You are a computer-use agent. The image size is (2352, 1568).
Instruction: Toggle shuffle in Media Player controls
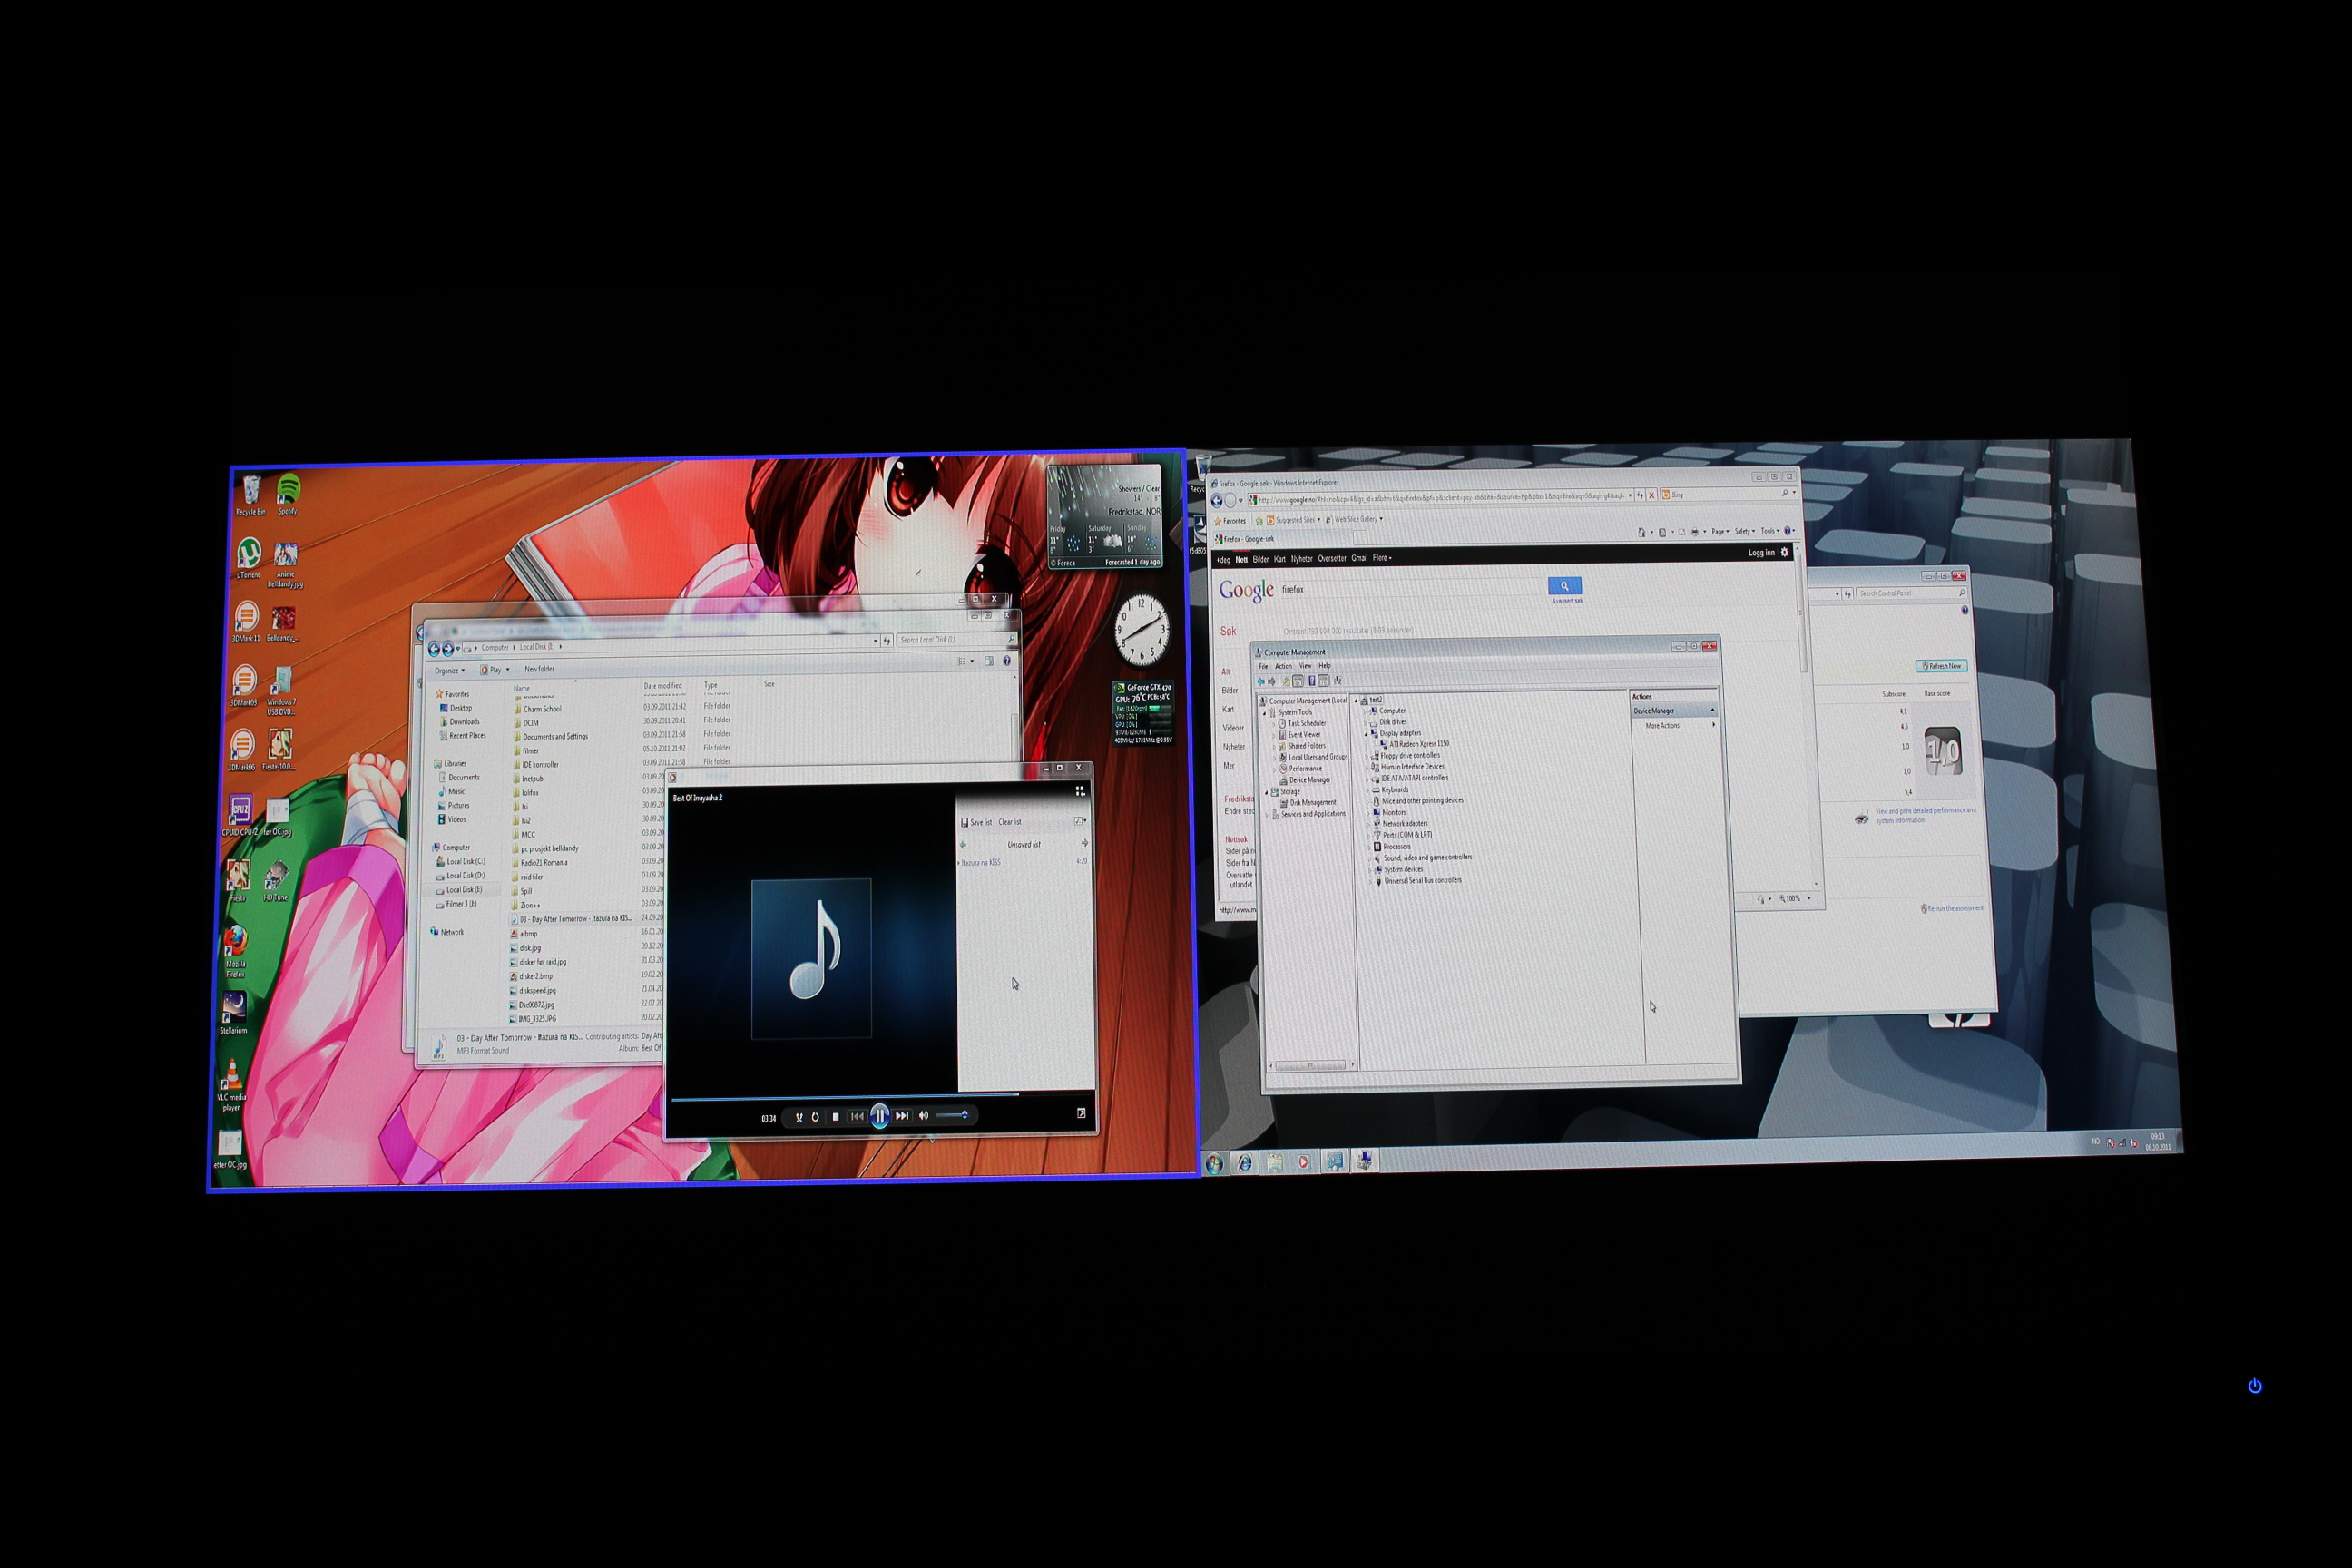(x=799, y=1117)
